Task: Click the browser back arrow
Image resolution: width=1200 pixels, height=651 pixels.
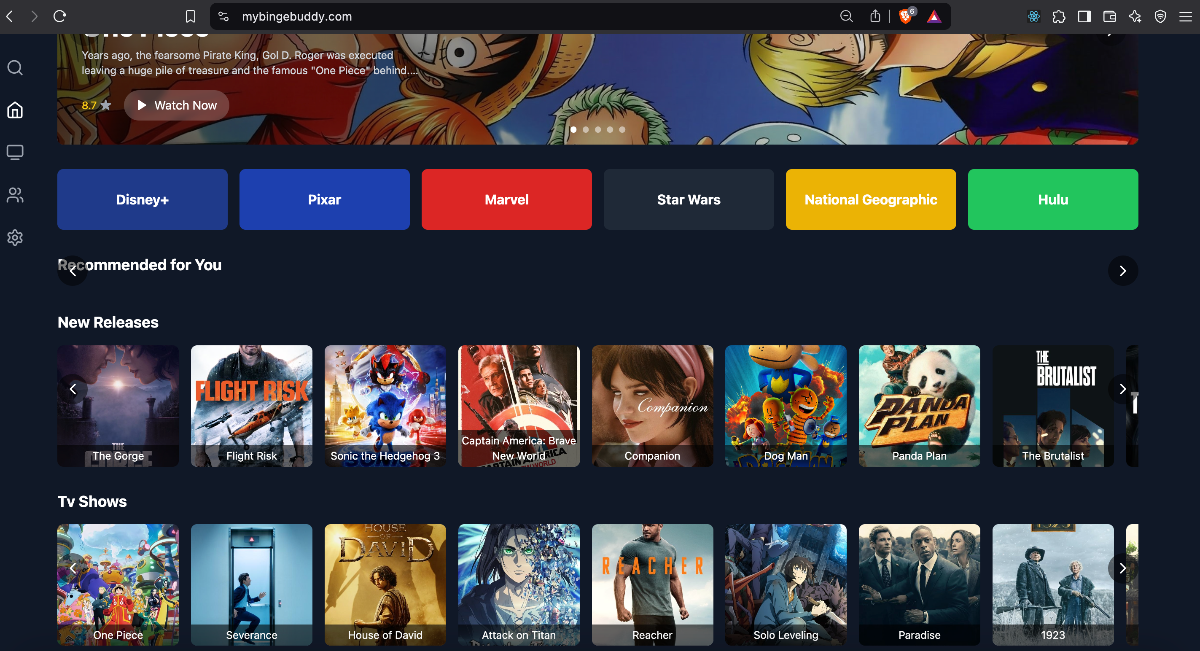Action: click(10, 16)
